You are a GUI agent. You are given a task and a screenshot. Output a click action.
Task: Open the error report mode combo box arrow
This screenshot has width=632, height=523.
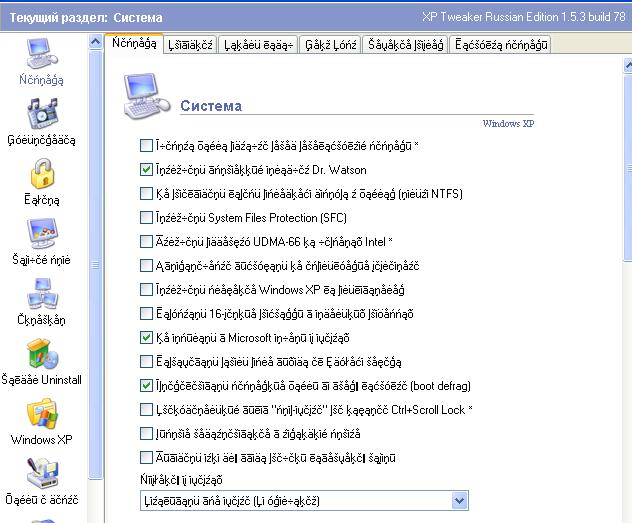coord(459,501)
